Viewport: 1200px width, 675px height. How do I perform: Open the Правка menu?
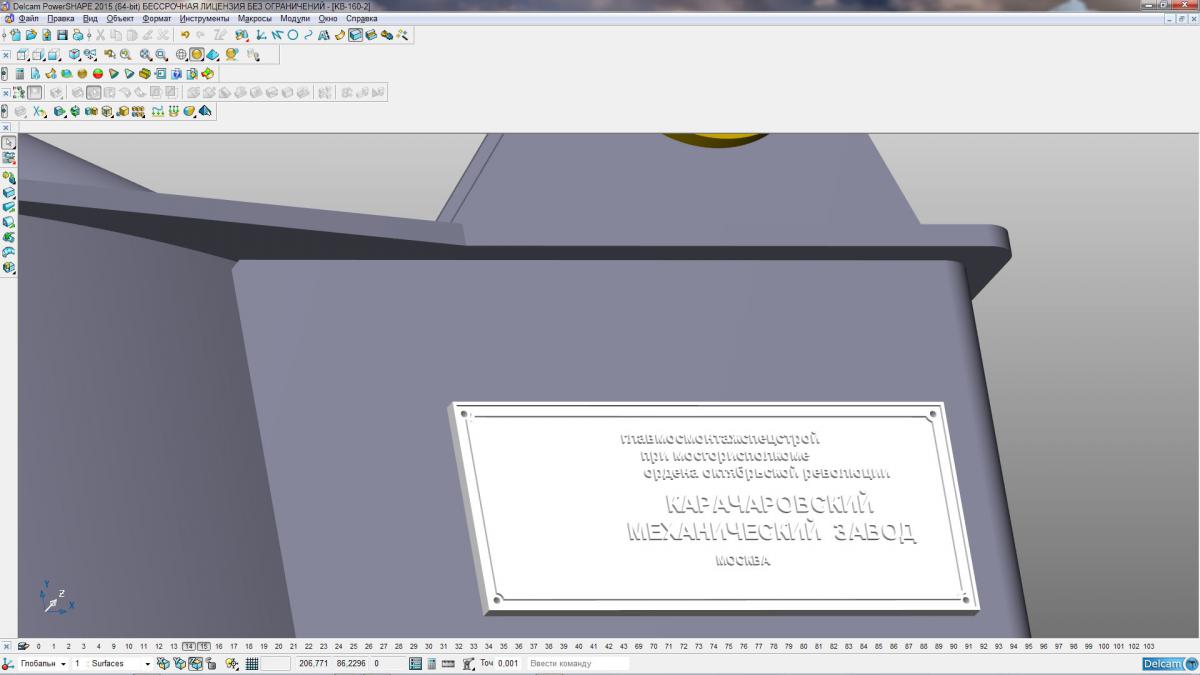pos(61,19)
